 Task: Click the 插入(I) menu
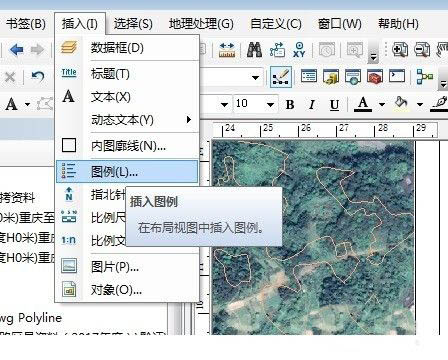click(x=80, y=24)
